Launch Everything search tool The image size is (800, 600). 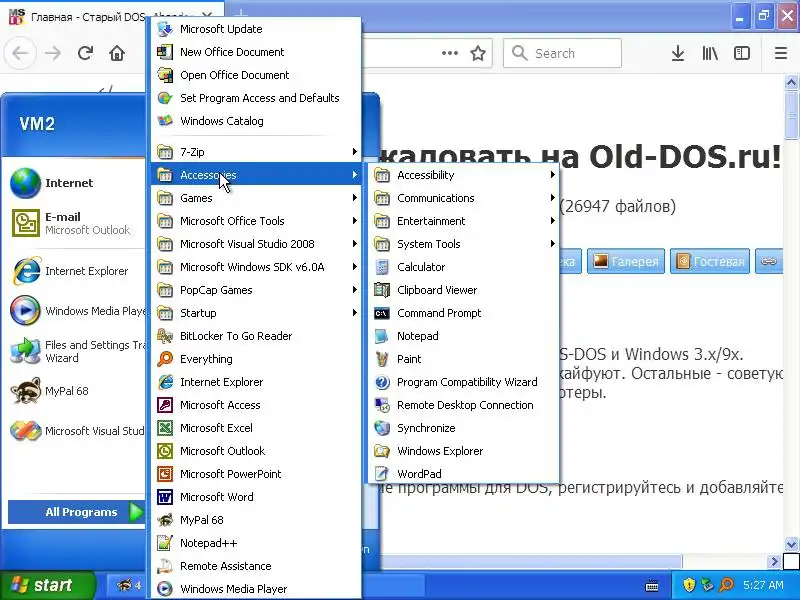(256, 359)
